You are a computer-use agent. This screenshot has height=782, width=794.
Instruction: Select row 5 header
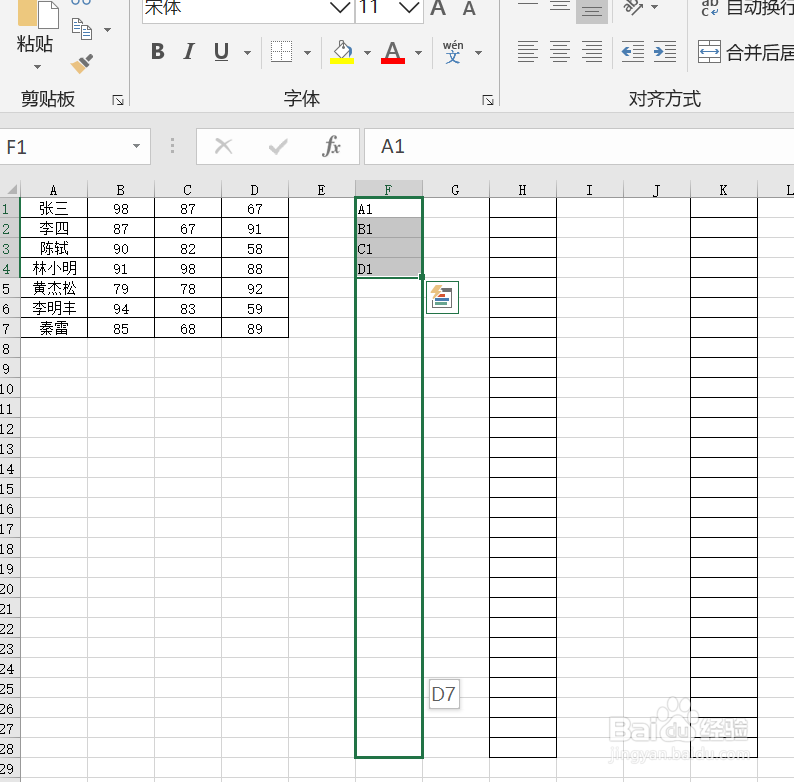click(9, 289)
